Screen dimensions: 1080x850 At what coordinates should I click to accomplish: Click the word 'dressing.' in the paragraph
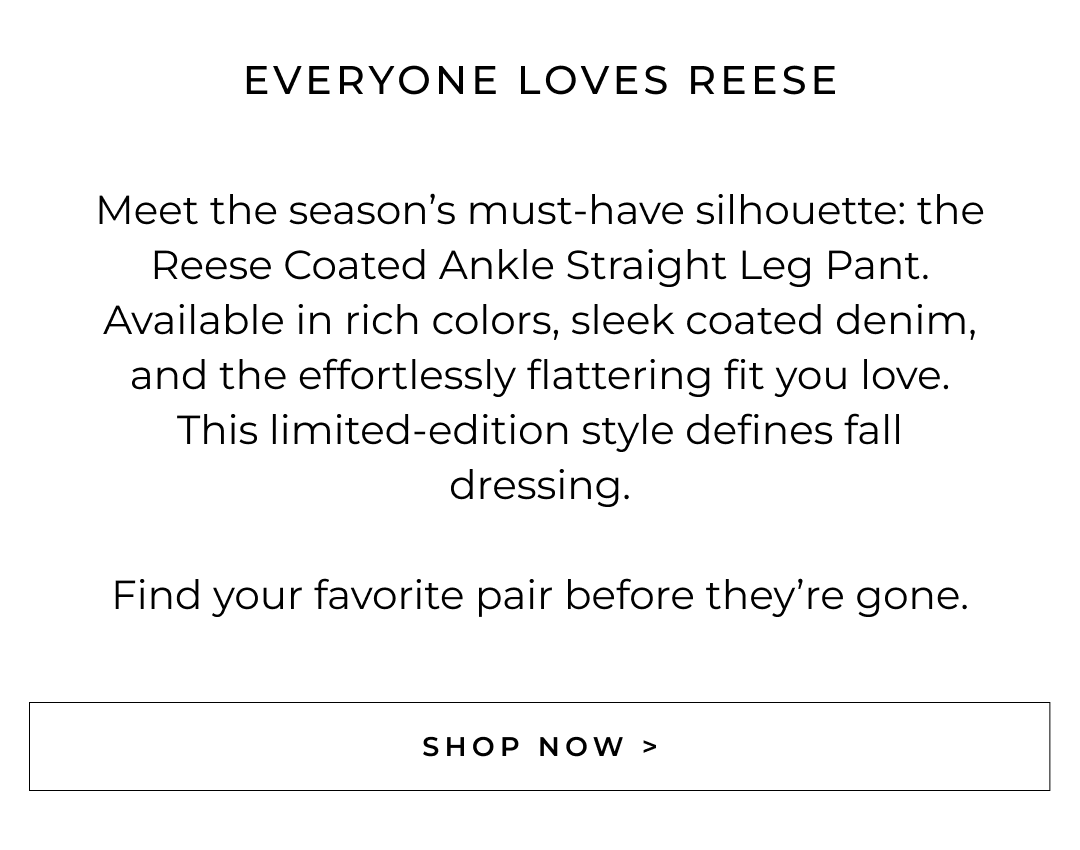point(540,486)
